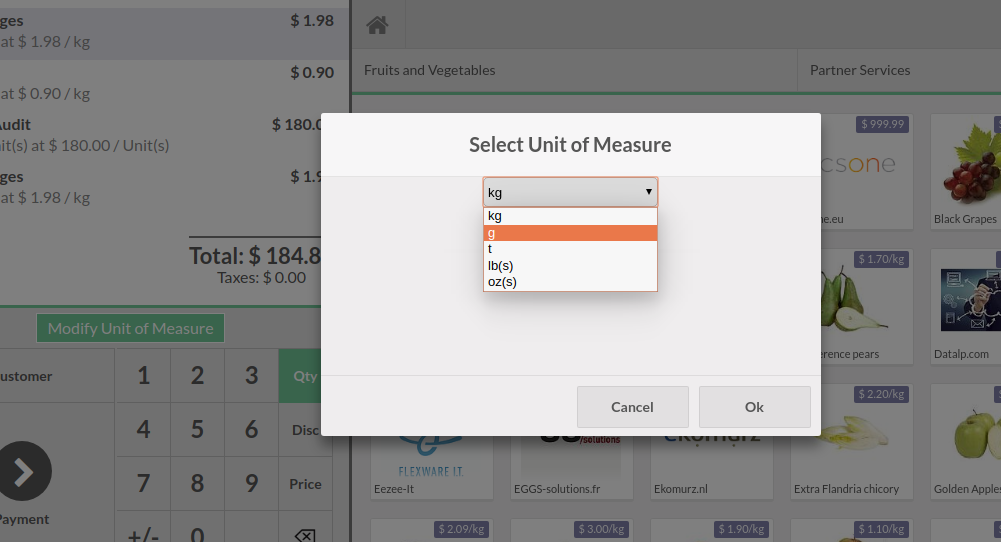The image size is (1001, 542).
Task: Click the Payment arrow circle icon
Action: (24, 471)
